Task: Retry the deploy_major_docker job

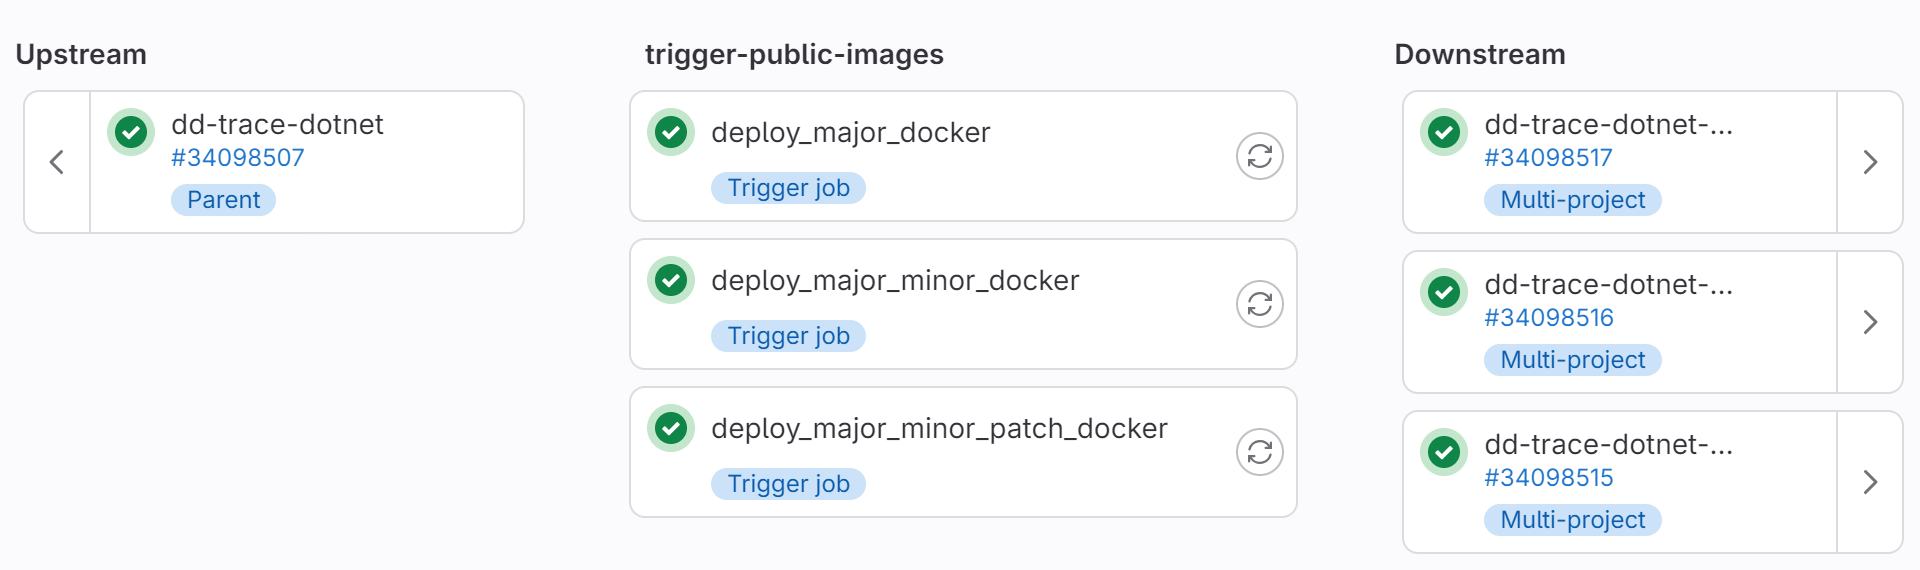Action: tap(1259, 156)
